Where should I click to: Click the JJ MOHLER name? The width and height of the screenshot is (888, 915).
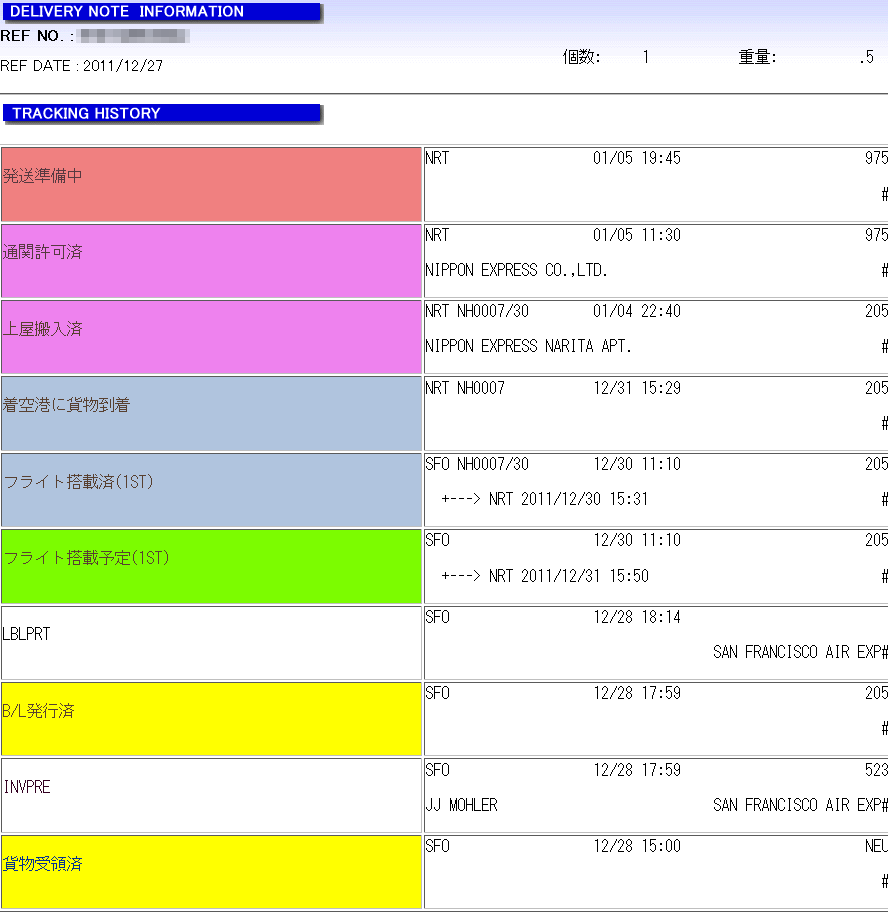tap(461, 805)
